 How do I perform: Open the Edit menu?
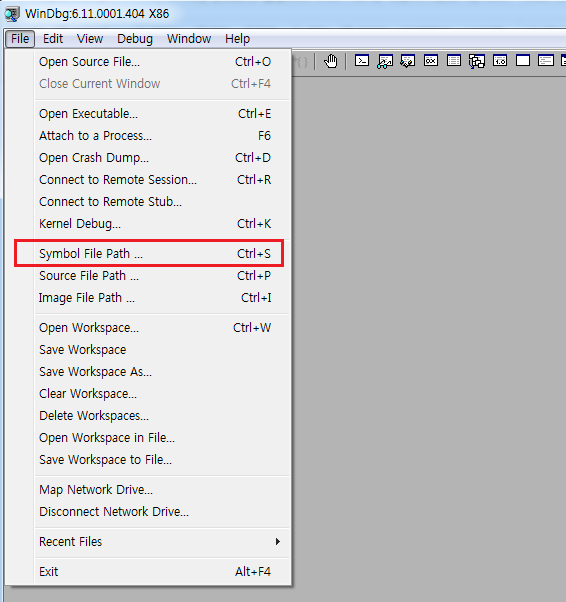(x=53, y=39)
